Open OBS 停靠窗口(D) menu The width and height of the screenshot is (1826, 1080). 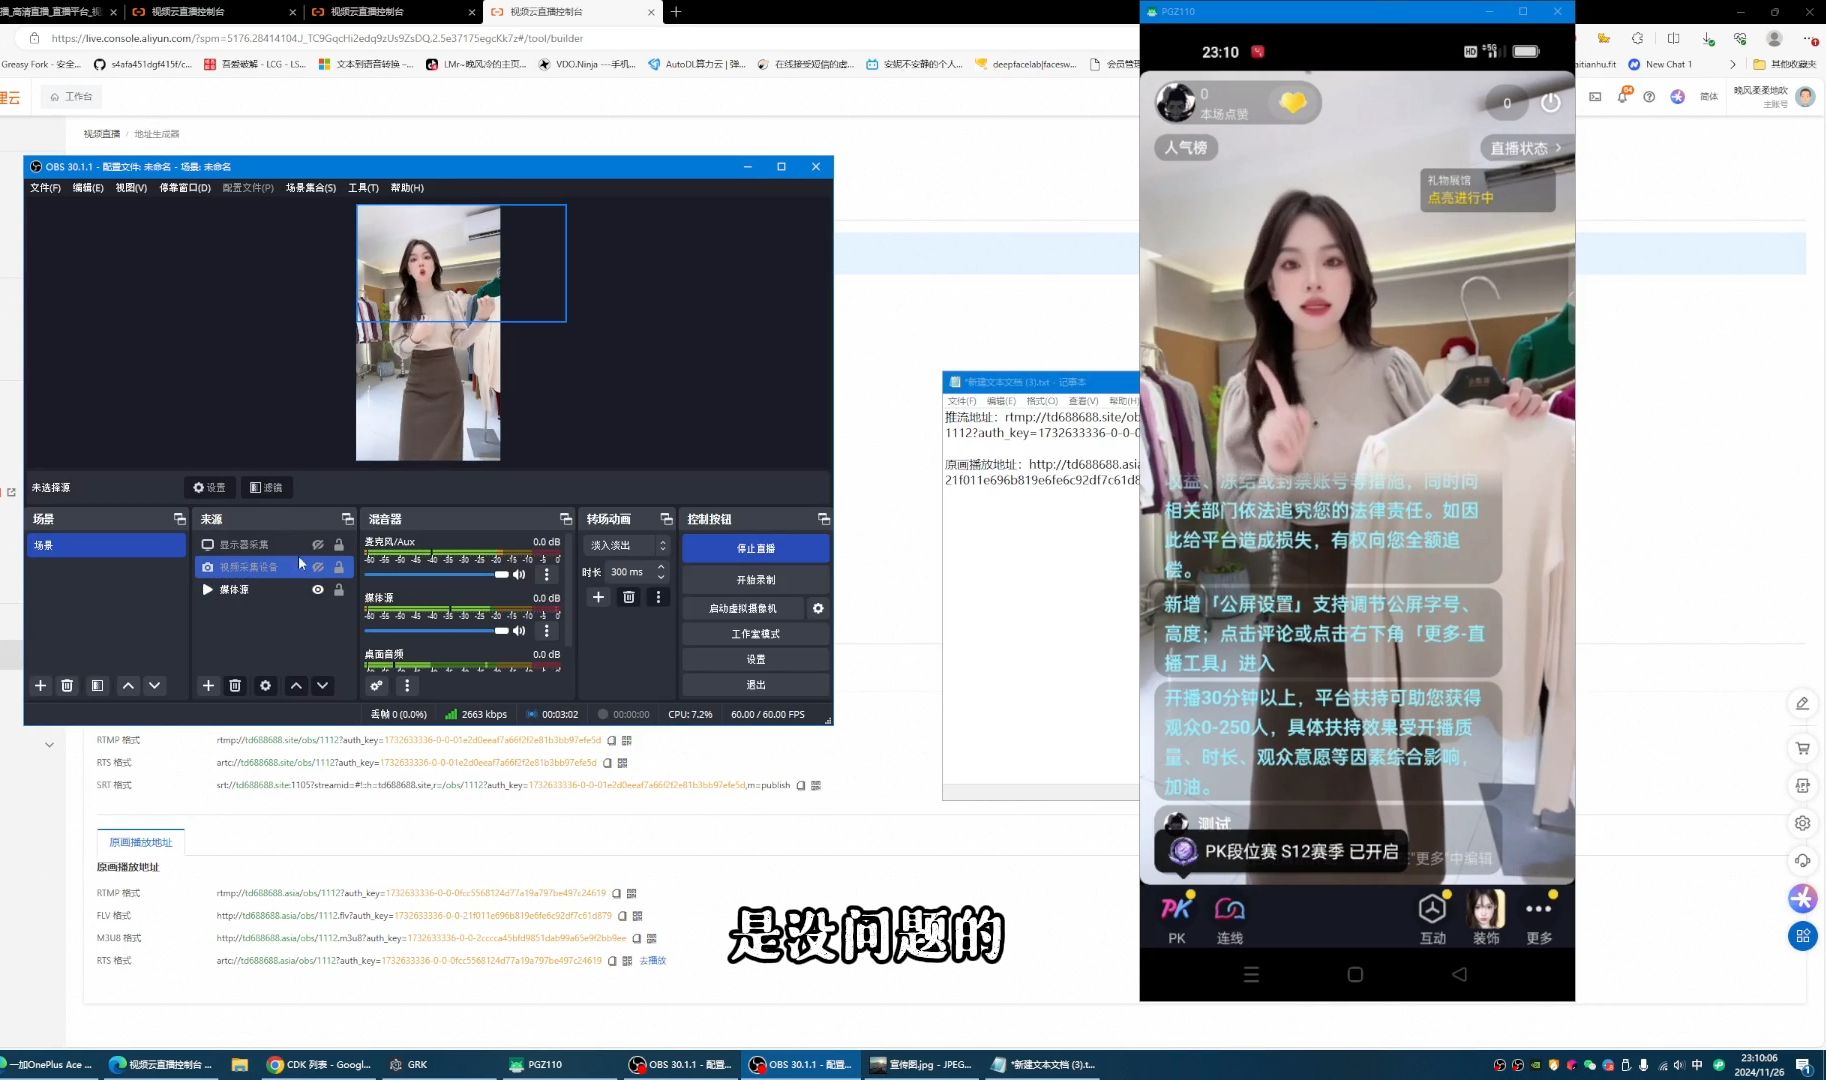[x=185, y=188]
